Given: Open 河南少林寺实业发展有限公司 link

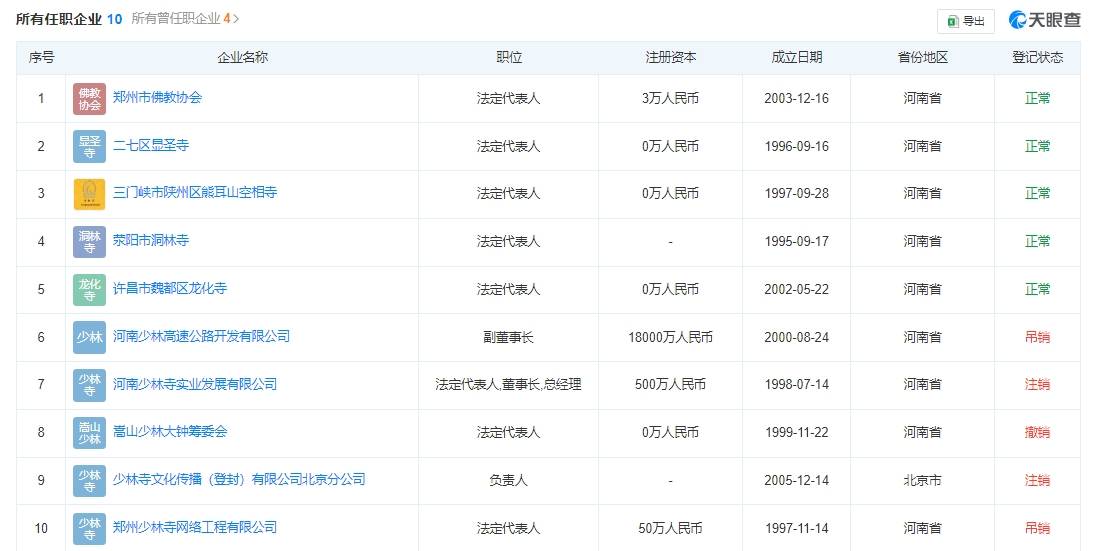Looking at the screenshot, I should [194, 385].
